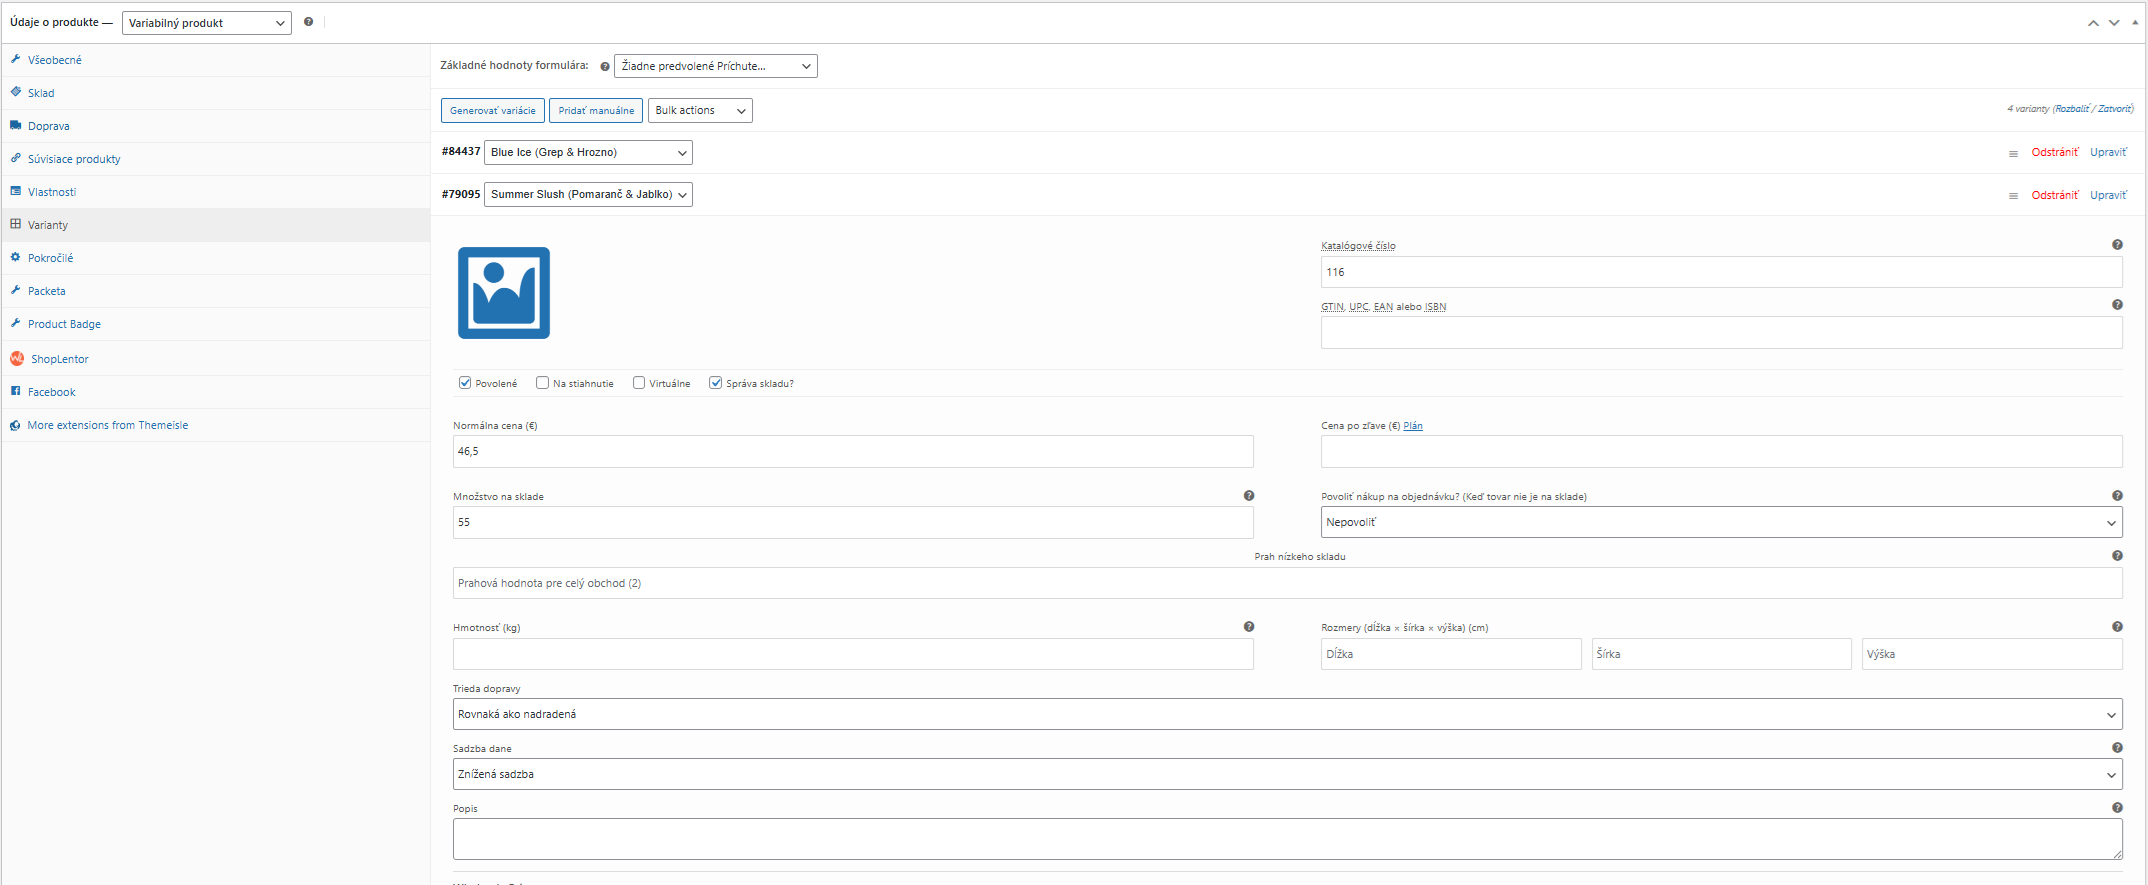Click Odstrániť link for Blue Ice variation

point(2054,153)
